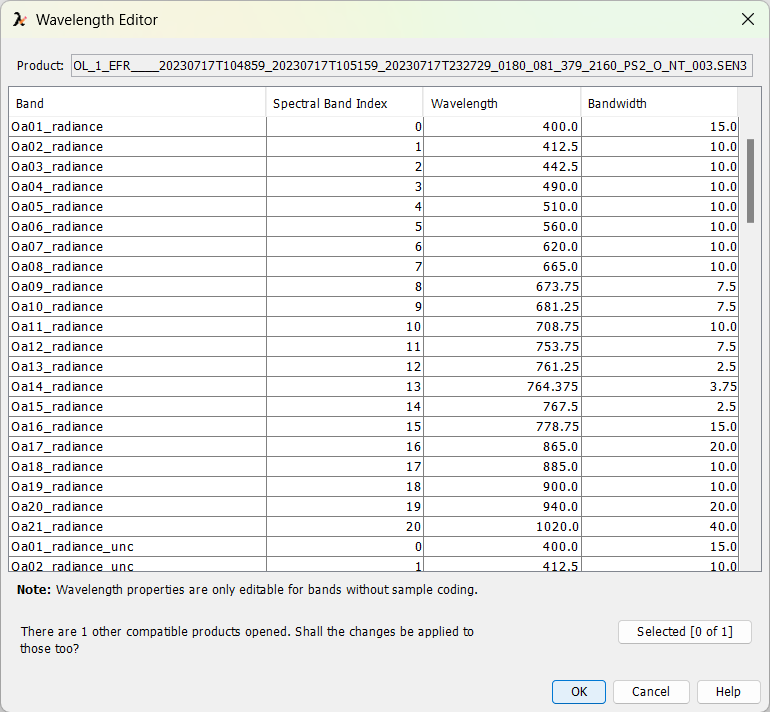Click bandwidth cell of Oa21_radiance showing 40.0
Screen dimensions: 770x712
coord(659,527)
